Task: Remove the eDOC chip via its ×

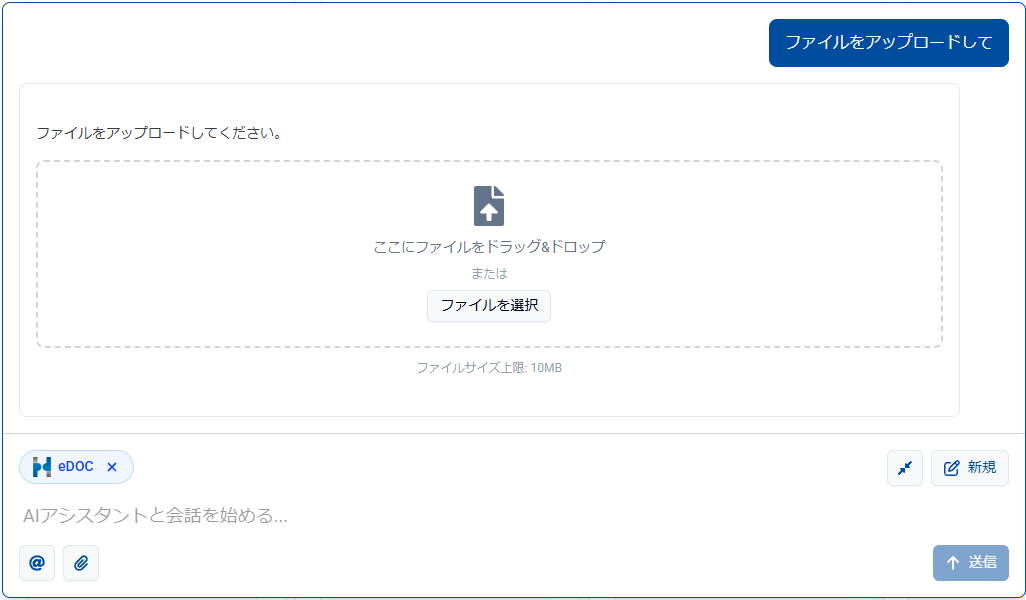Action: click(x=111, y=466)
